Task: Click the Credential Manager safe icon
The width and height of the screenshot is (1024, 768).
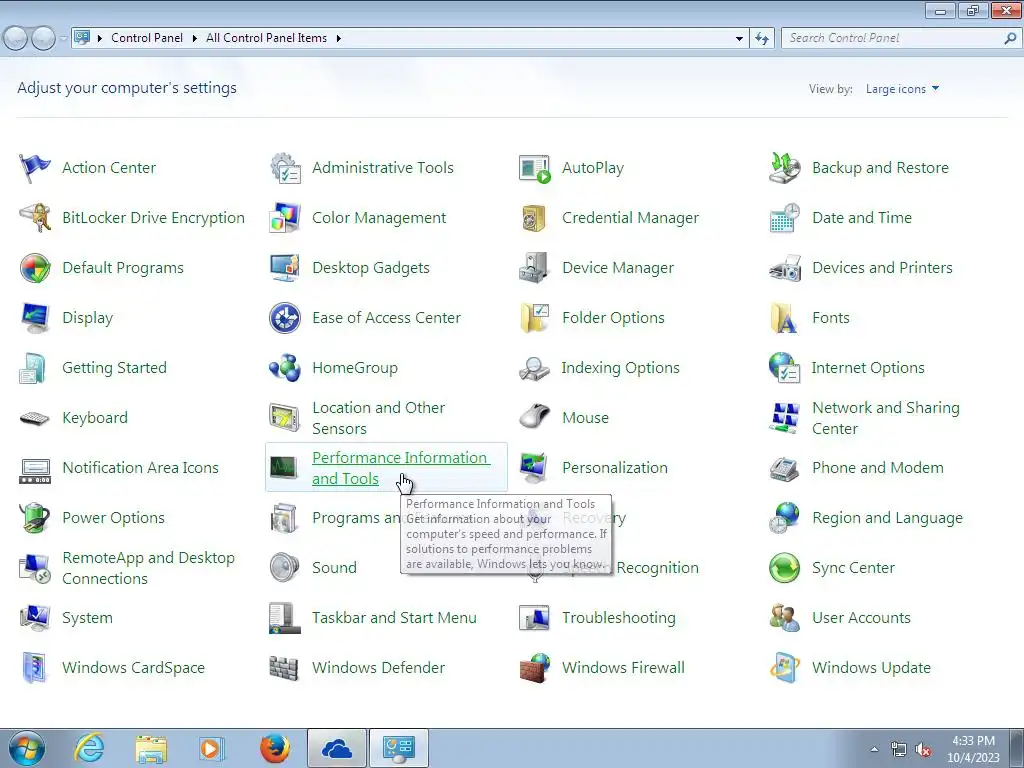Action: (535, 217)
